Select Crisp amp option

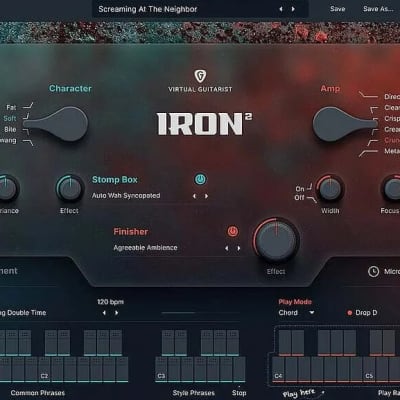(392, 118)
